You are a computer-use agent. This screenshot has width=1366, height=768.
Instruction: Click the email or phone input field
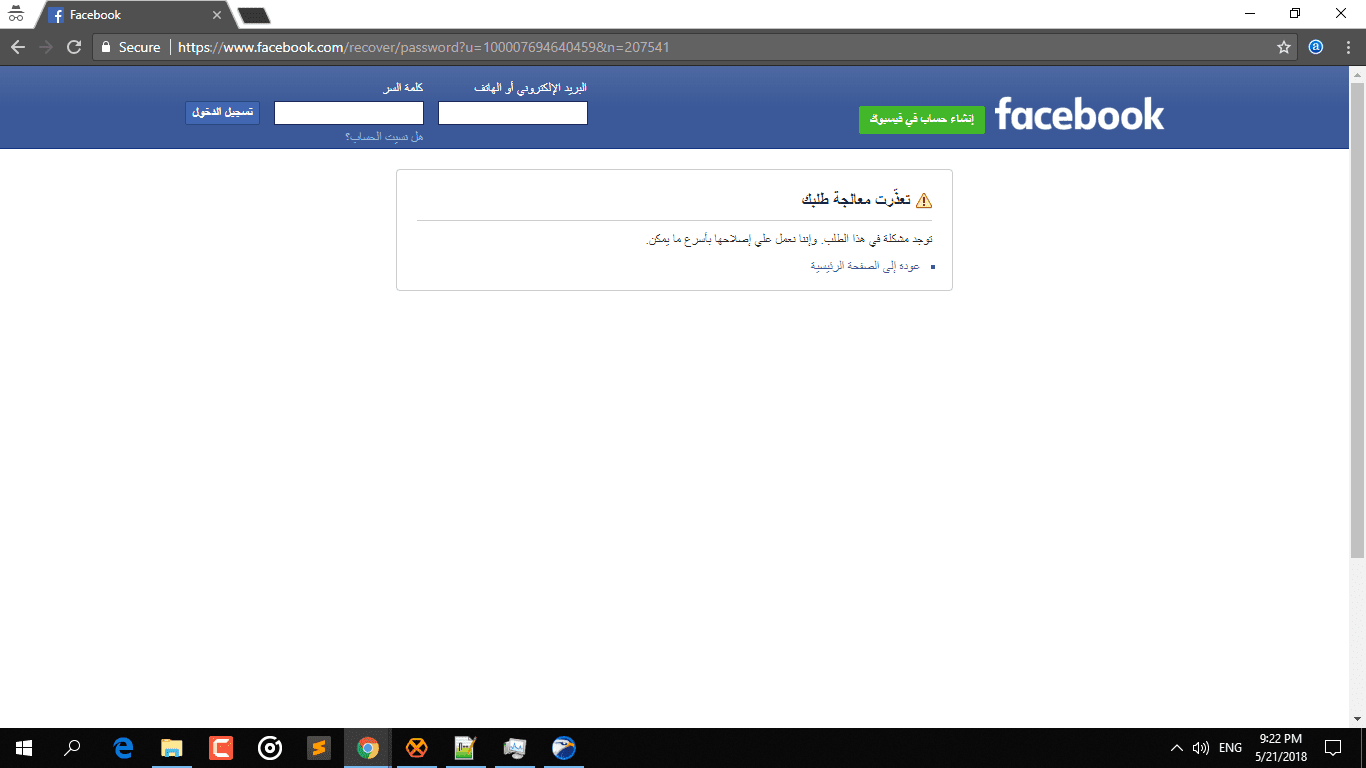pyautogui.click(x=513, y=113)
